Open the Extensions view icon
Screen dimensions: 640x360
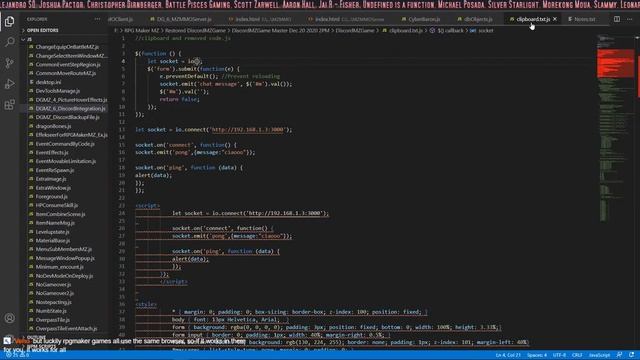9,105
